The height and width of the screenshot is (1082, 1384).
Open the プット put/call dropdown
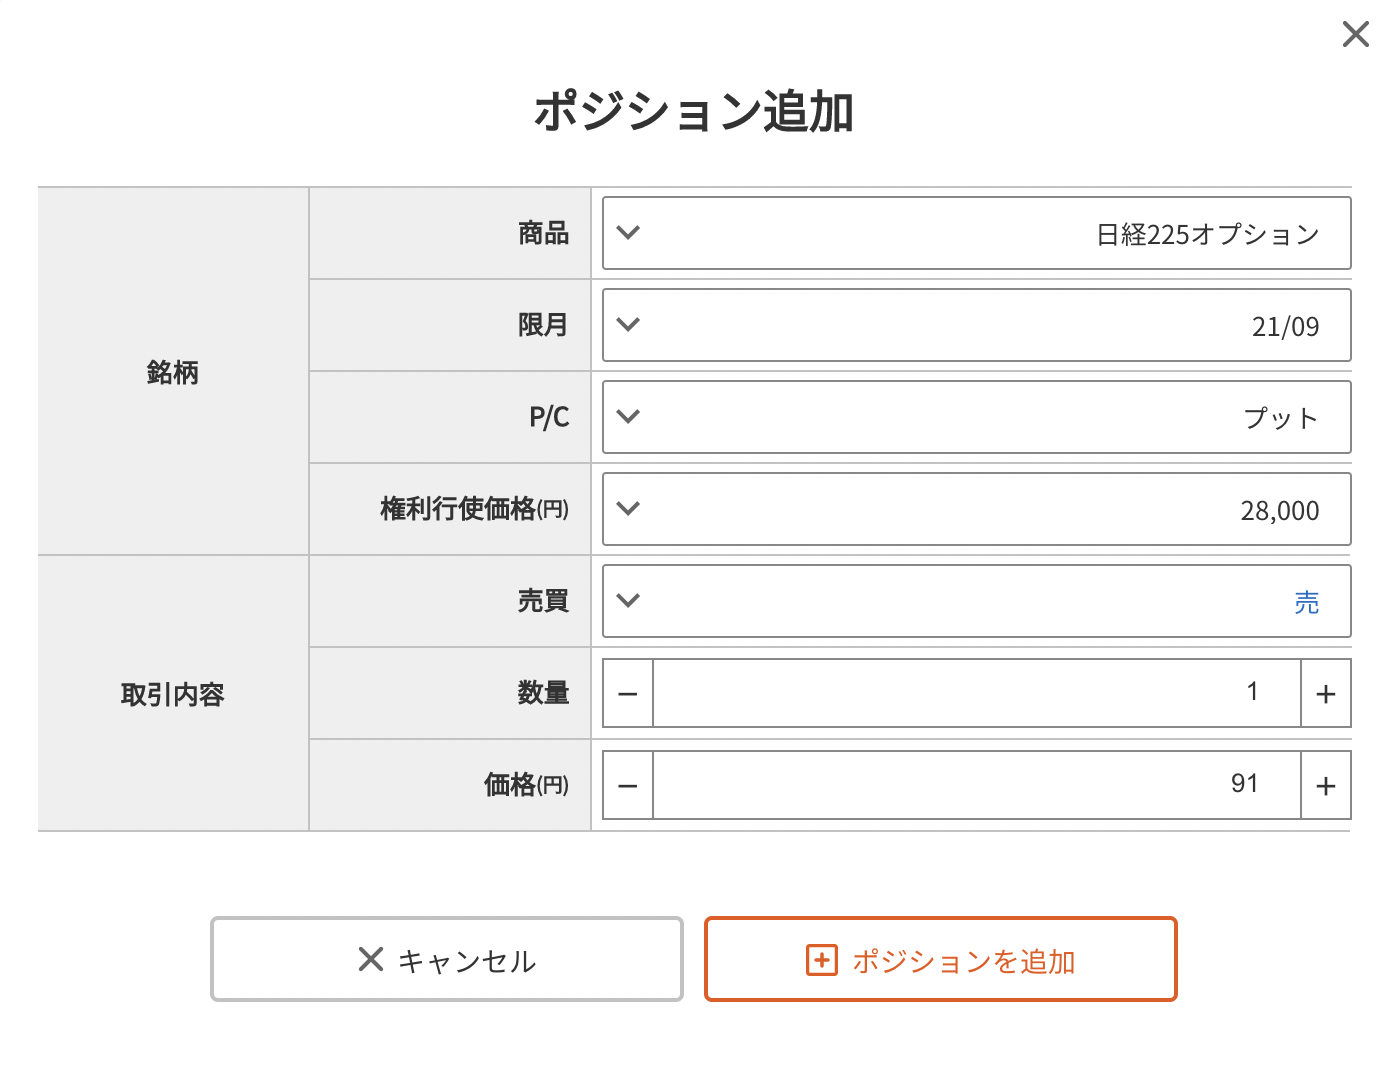tap(977, 417)
